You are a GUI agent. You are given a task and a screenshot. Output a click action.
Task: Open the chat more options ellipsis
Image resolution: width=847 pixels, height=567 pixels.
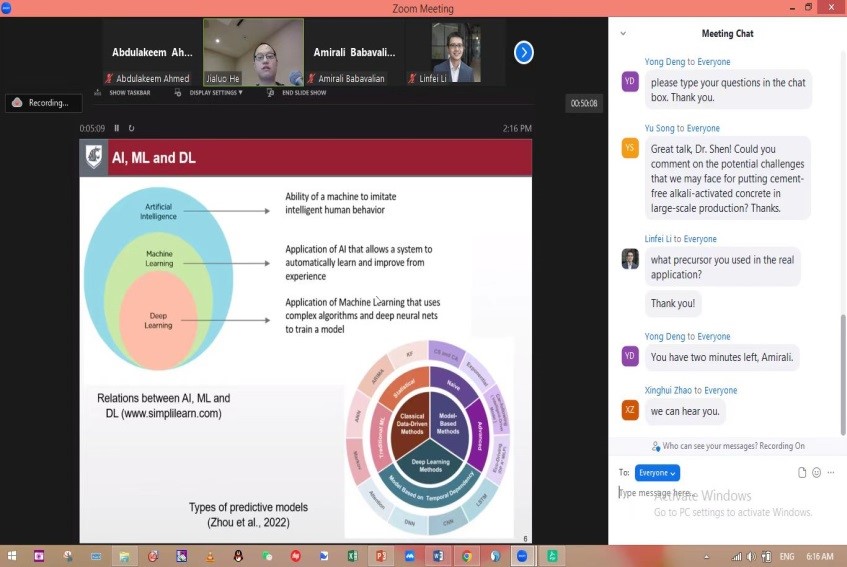pyautogui.click(x=832, y=472)
